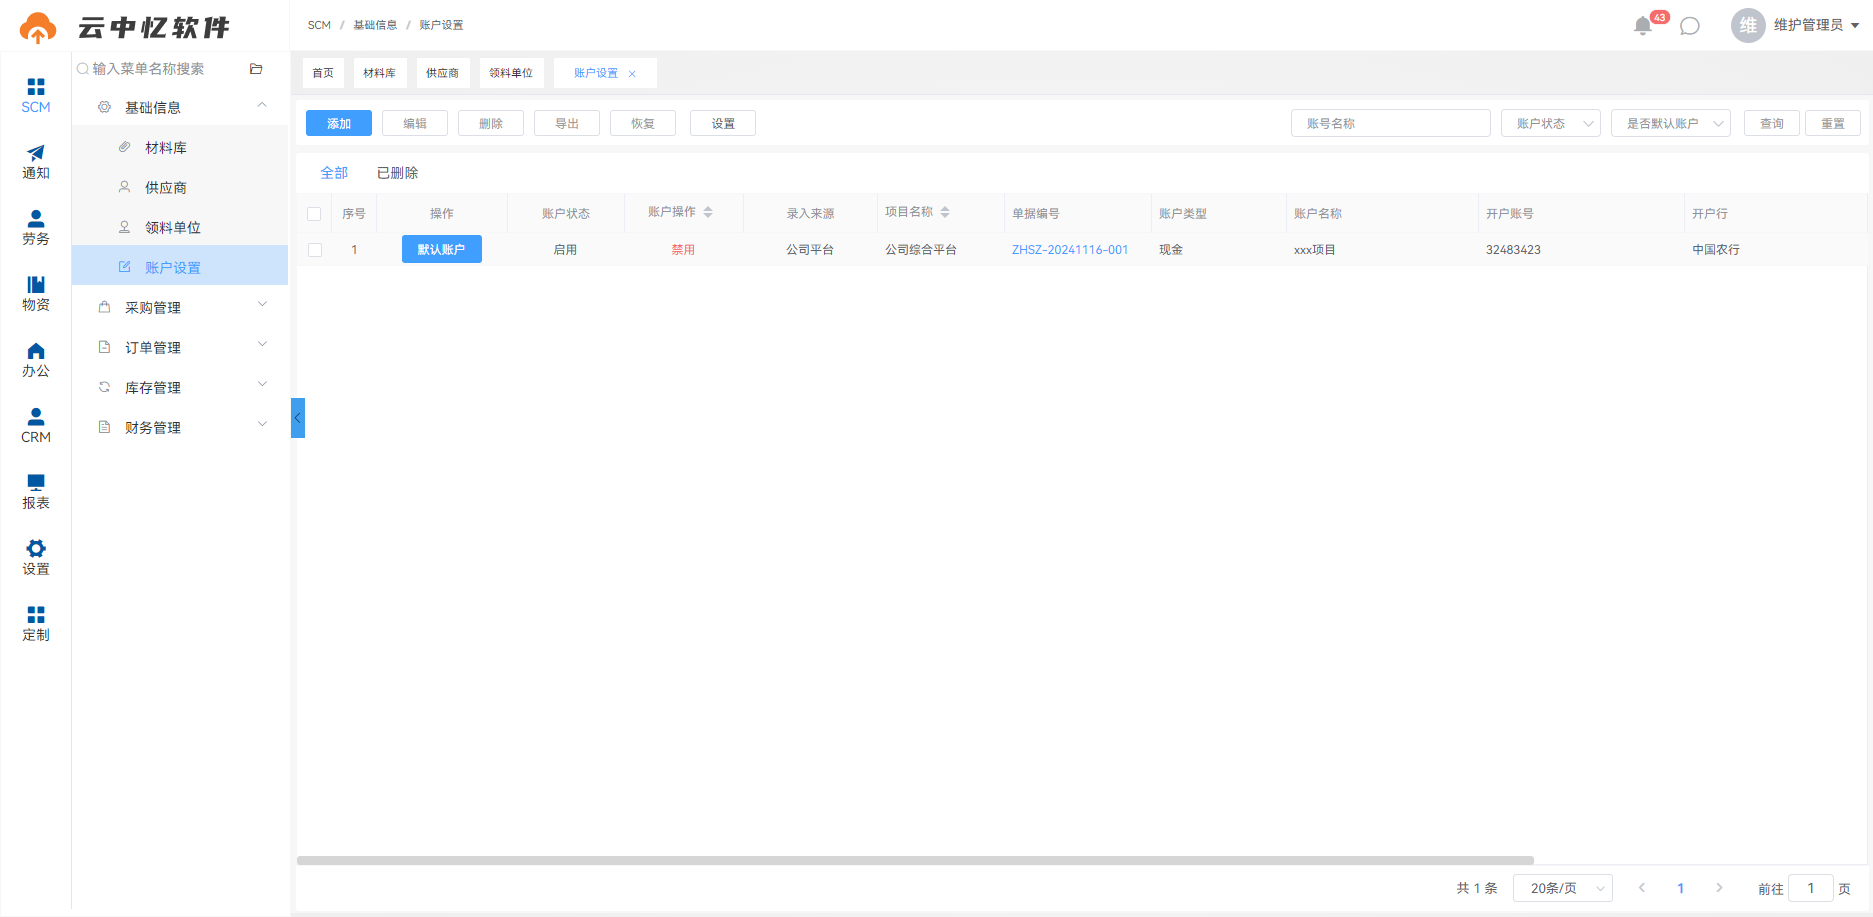The image size is (1873, 917).
Task: Click the horizontal table scrollbar
Action: (x=915, y=860)
